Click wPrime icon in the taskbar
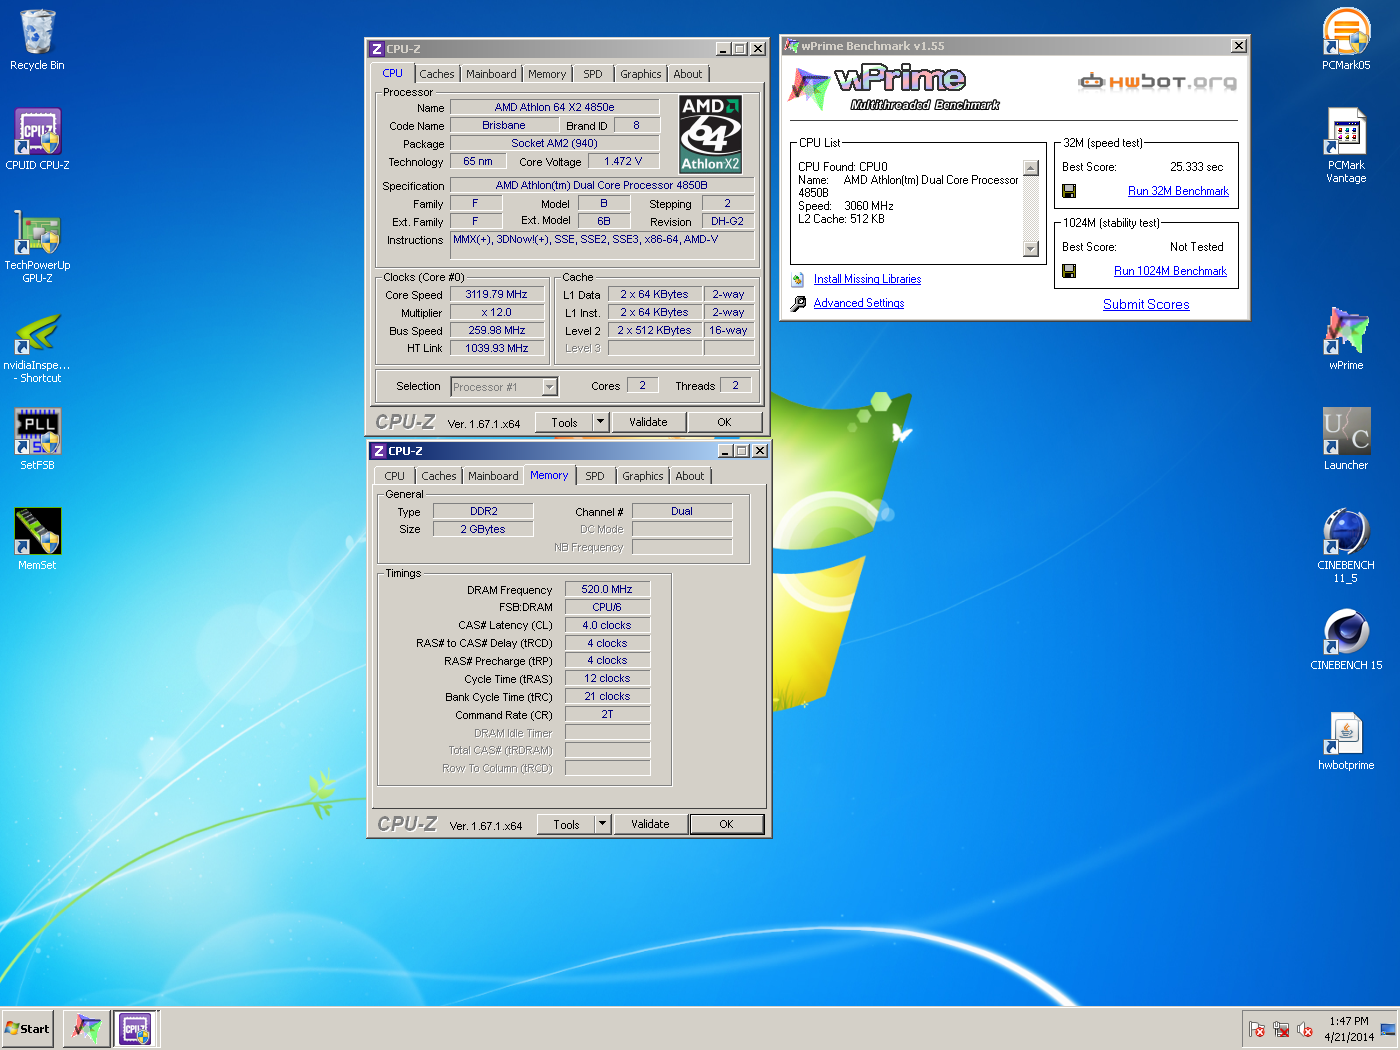This screenshot has height=1050, width=1400. 87,1028
